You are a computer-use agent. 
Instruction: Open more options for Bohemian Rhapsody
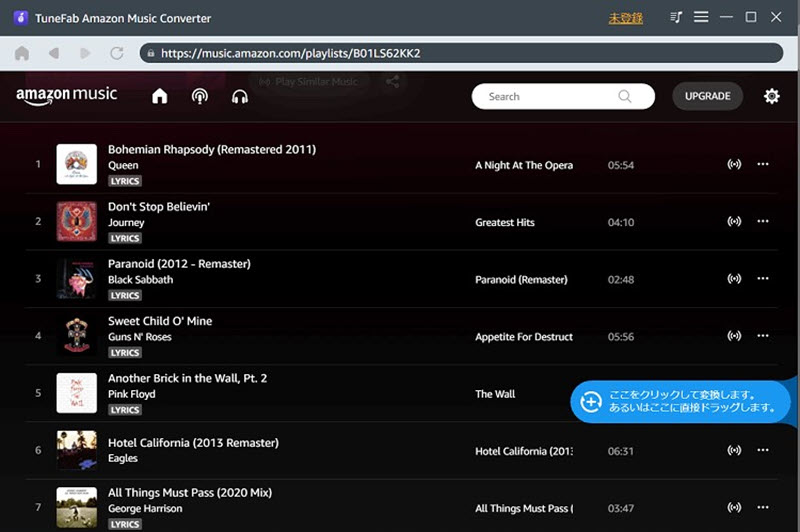(763, 164)
